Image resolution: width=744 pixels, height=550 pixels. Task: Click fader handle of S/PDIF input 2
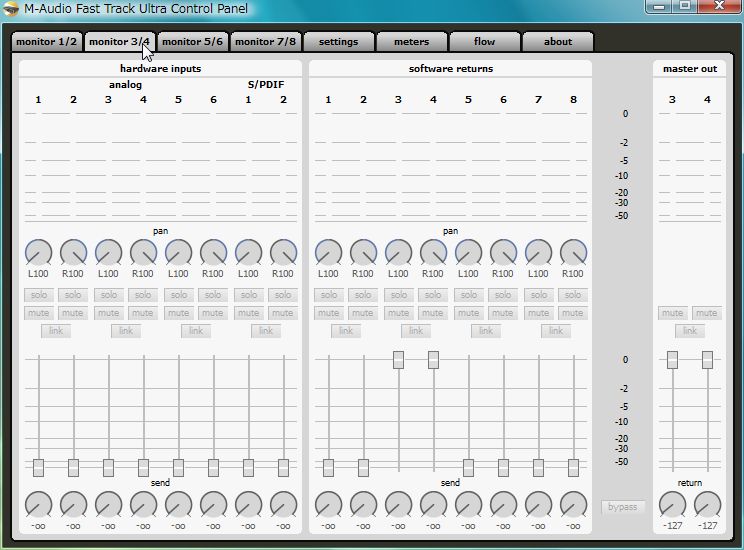pos(283,468)
